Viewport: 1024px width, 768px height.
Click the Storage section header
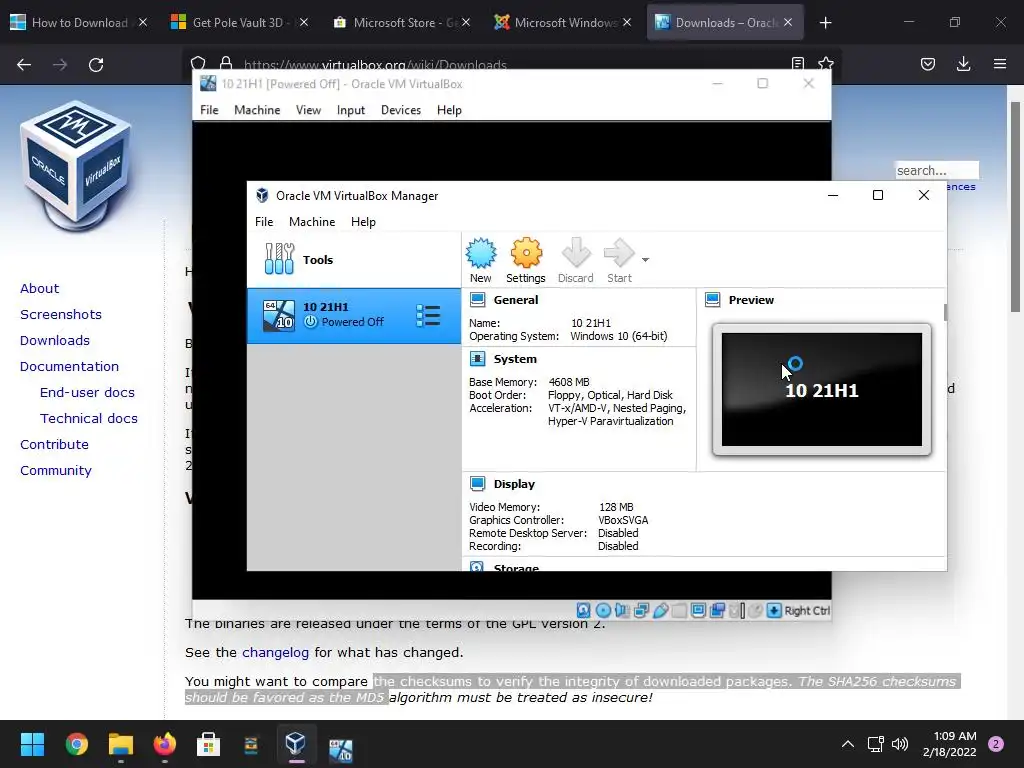[x=516, y=567]
